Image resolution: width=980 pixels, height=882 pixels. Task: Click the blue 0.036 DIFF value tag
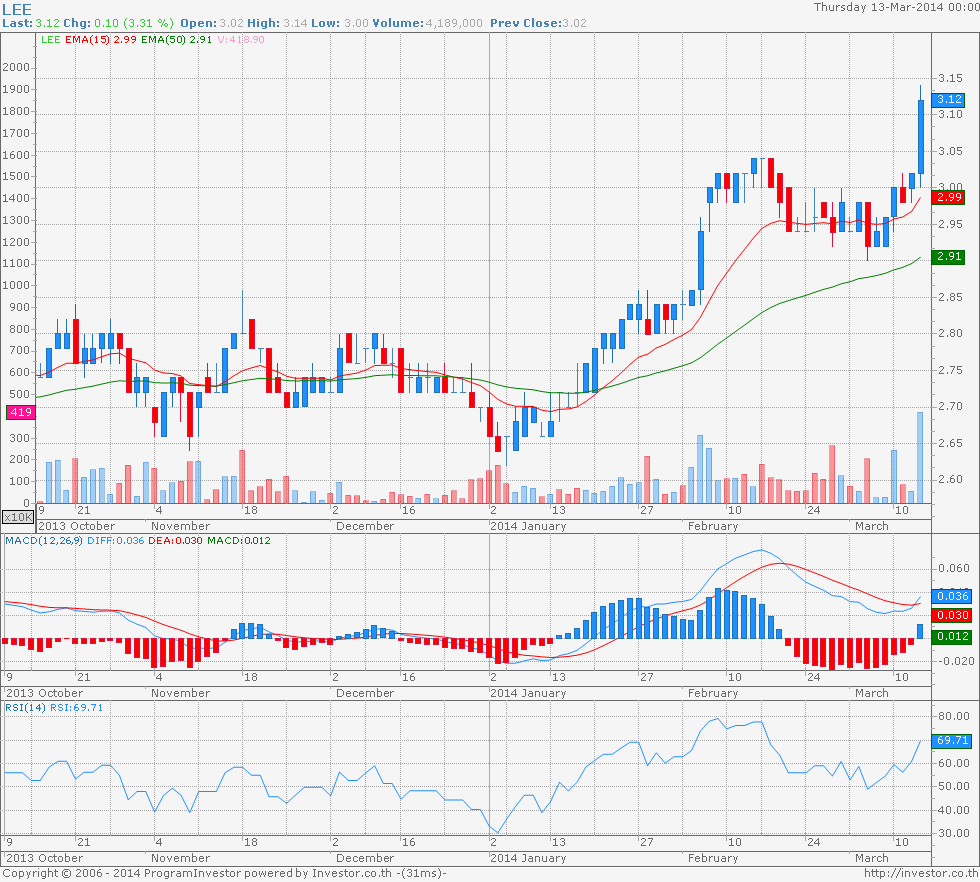(950, 596)
